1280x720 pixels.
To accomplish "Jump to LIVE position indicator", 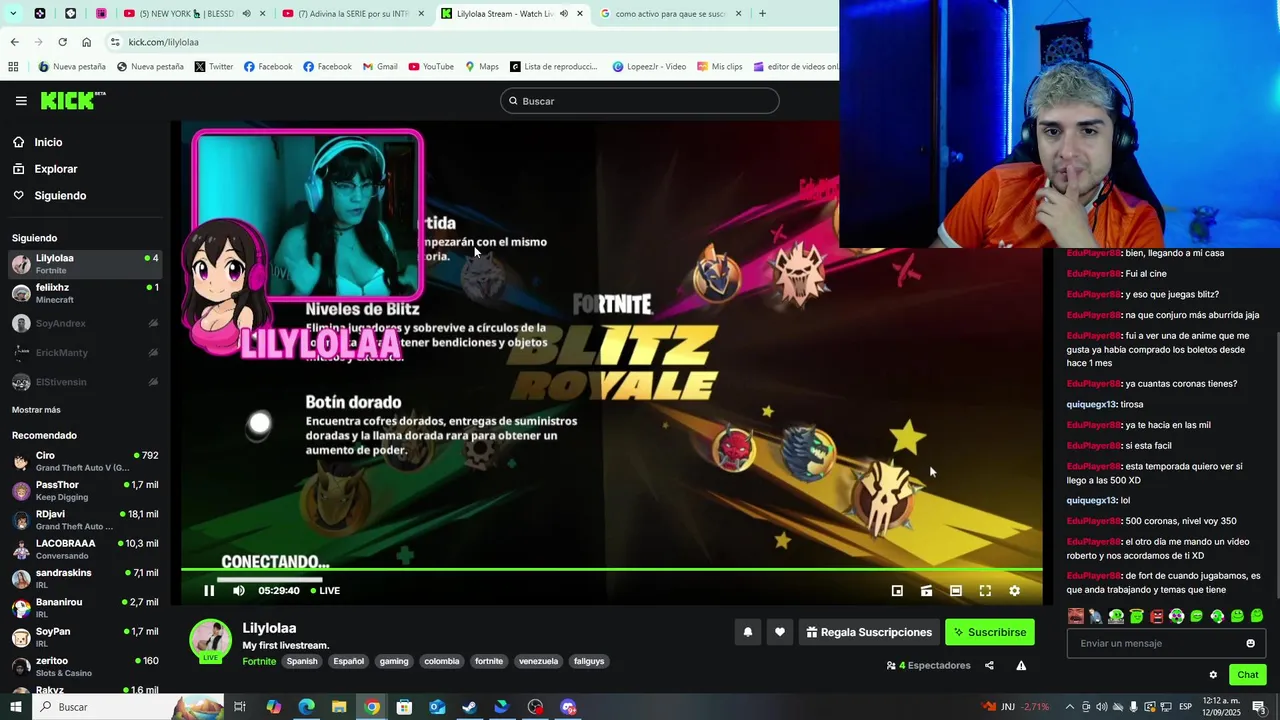I will 325,591.
